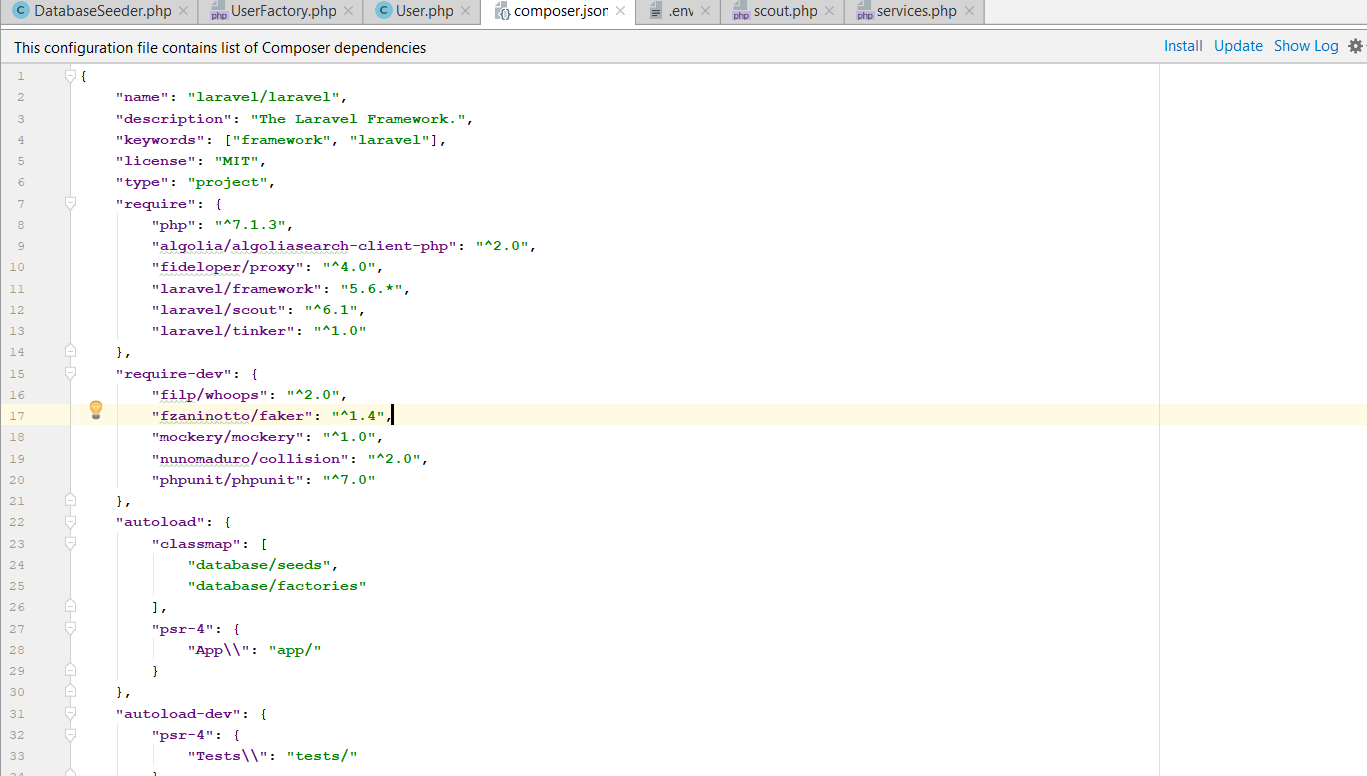
Task: Click the "5.6.*" version value
Action: 372,289
